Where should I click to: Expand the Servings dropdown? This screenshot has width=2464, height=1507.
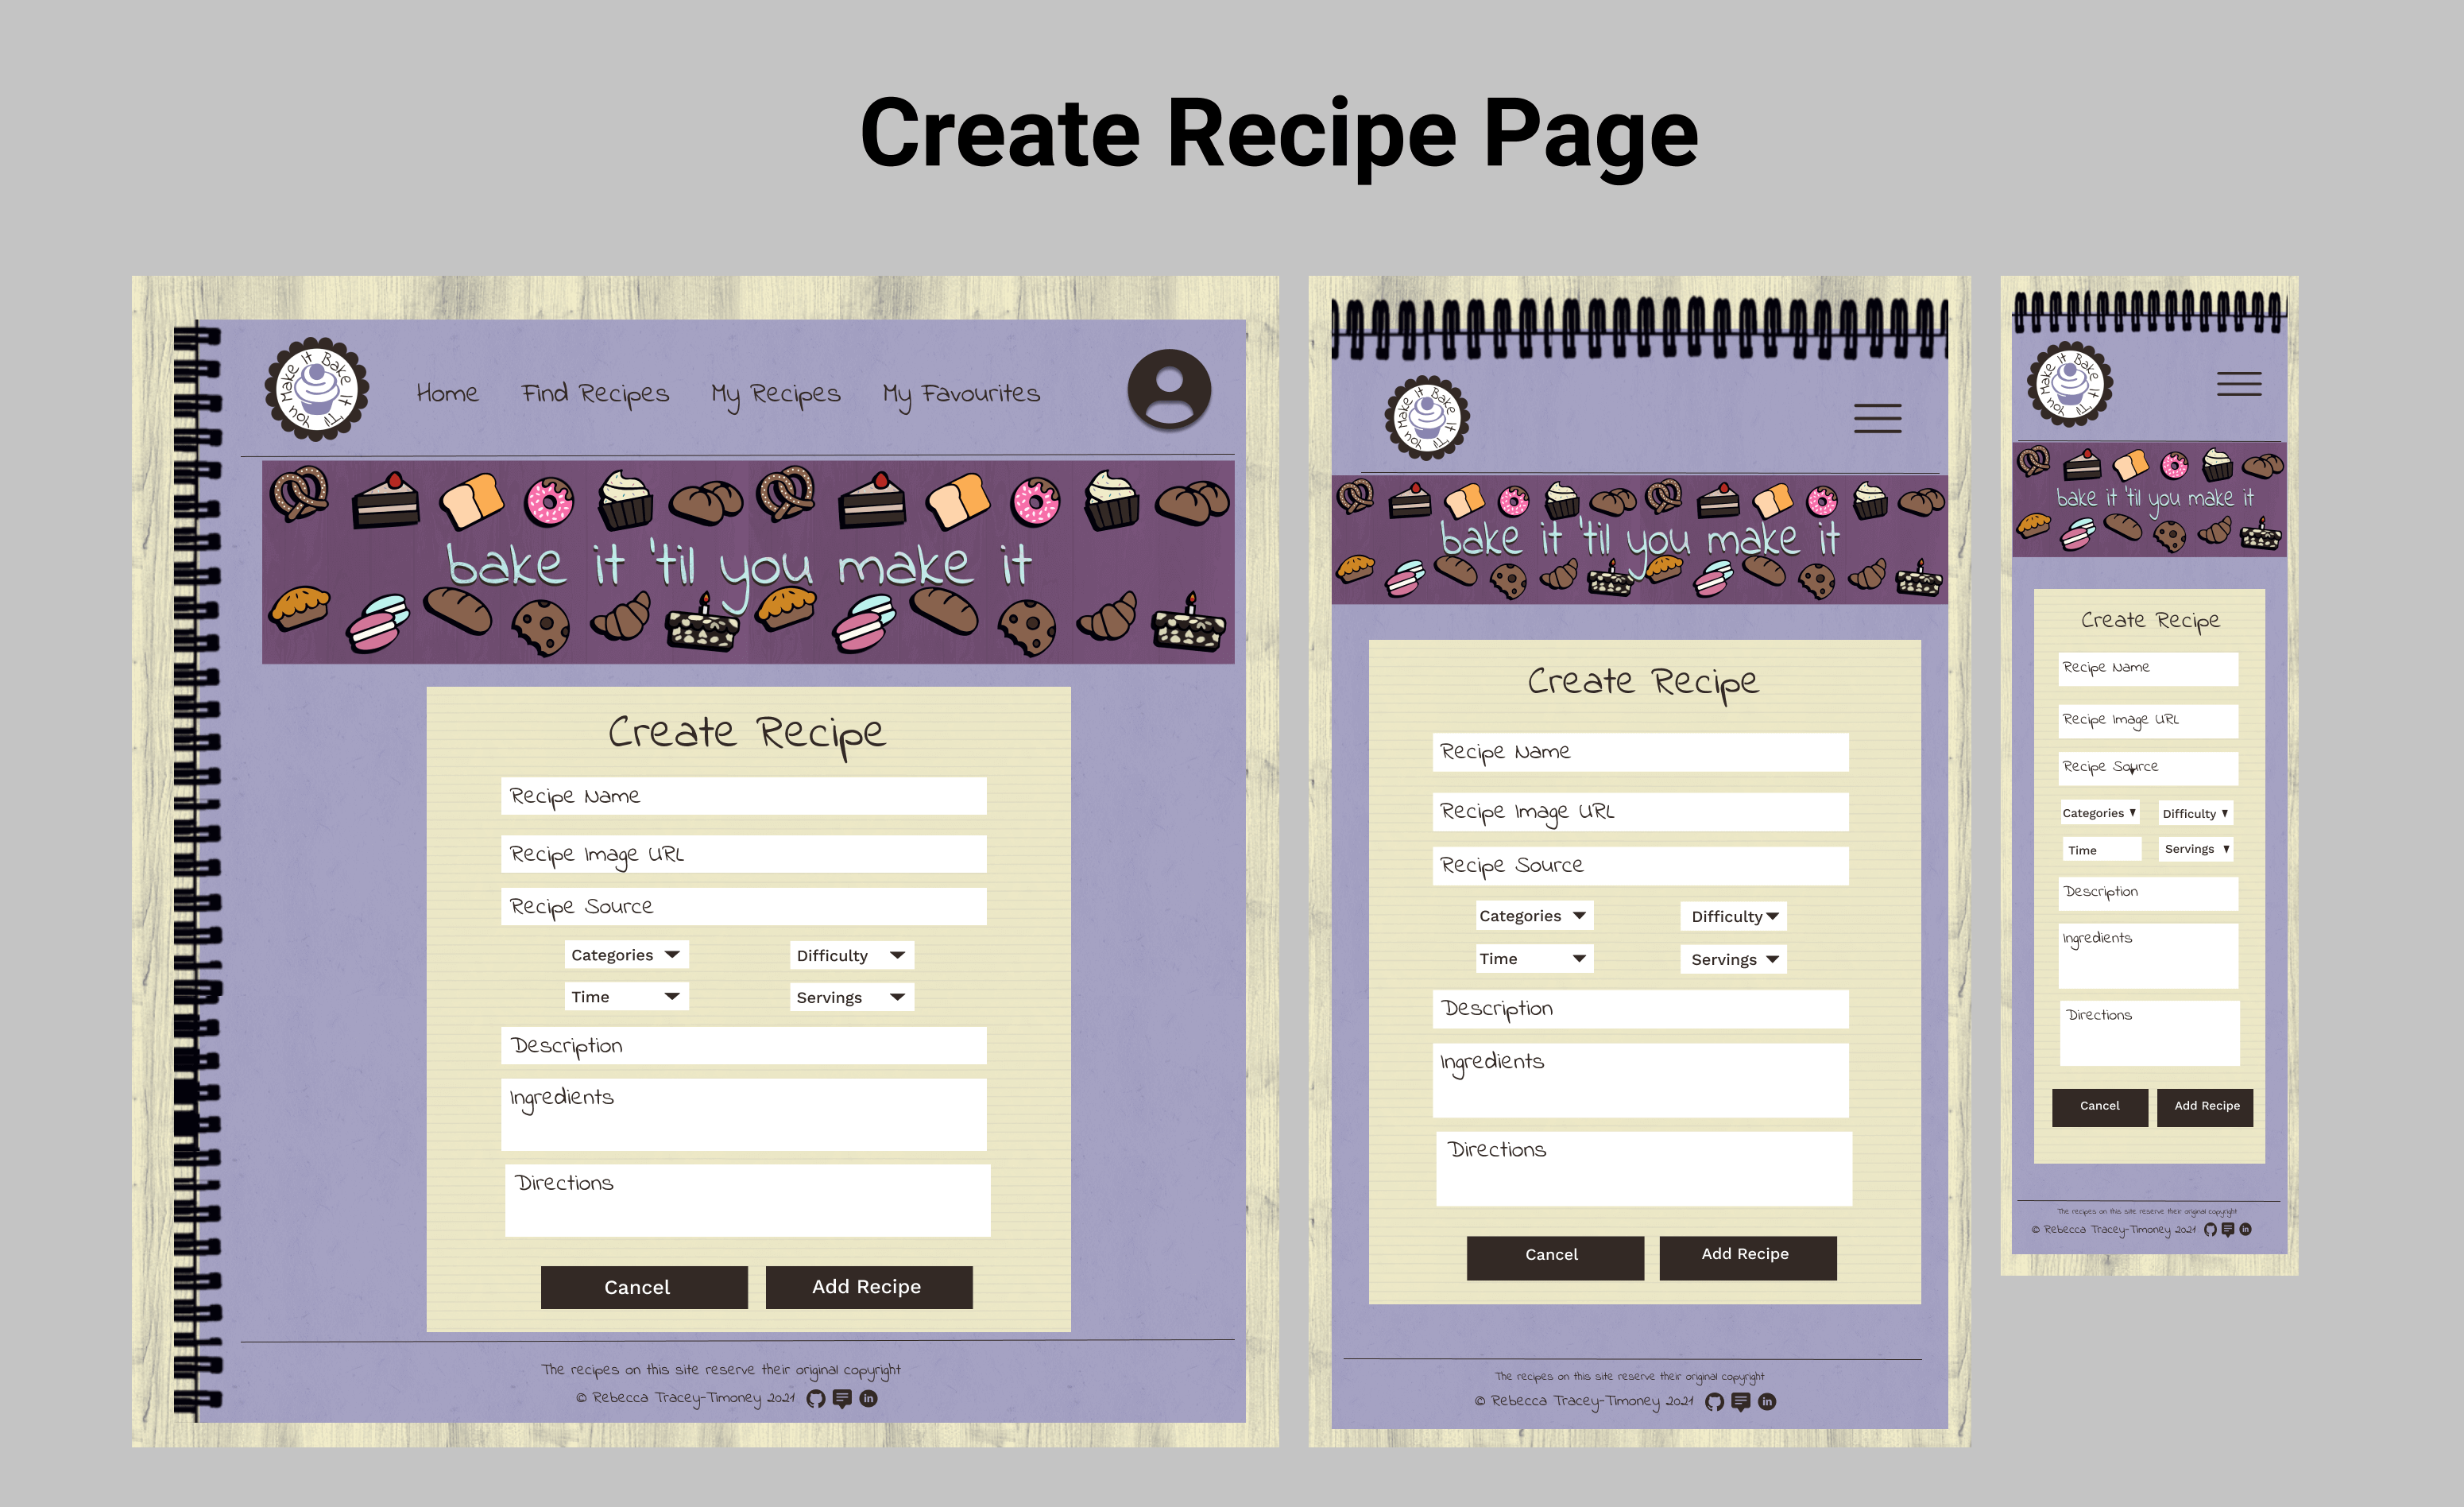852,998
